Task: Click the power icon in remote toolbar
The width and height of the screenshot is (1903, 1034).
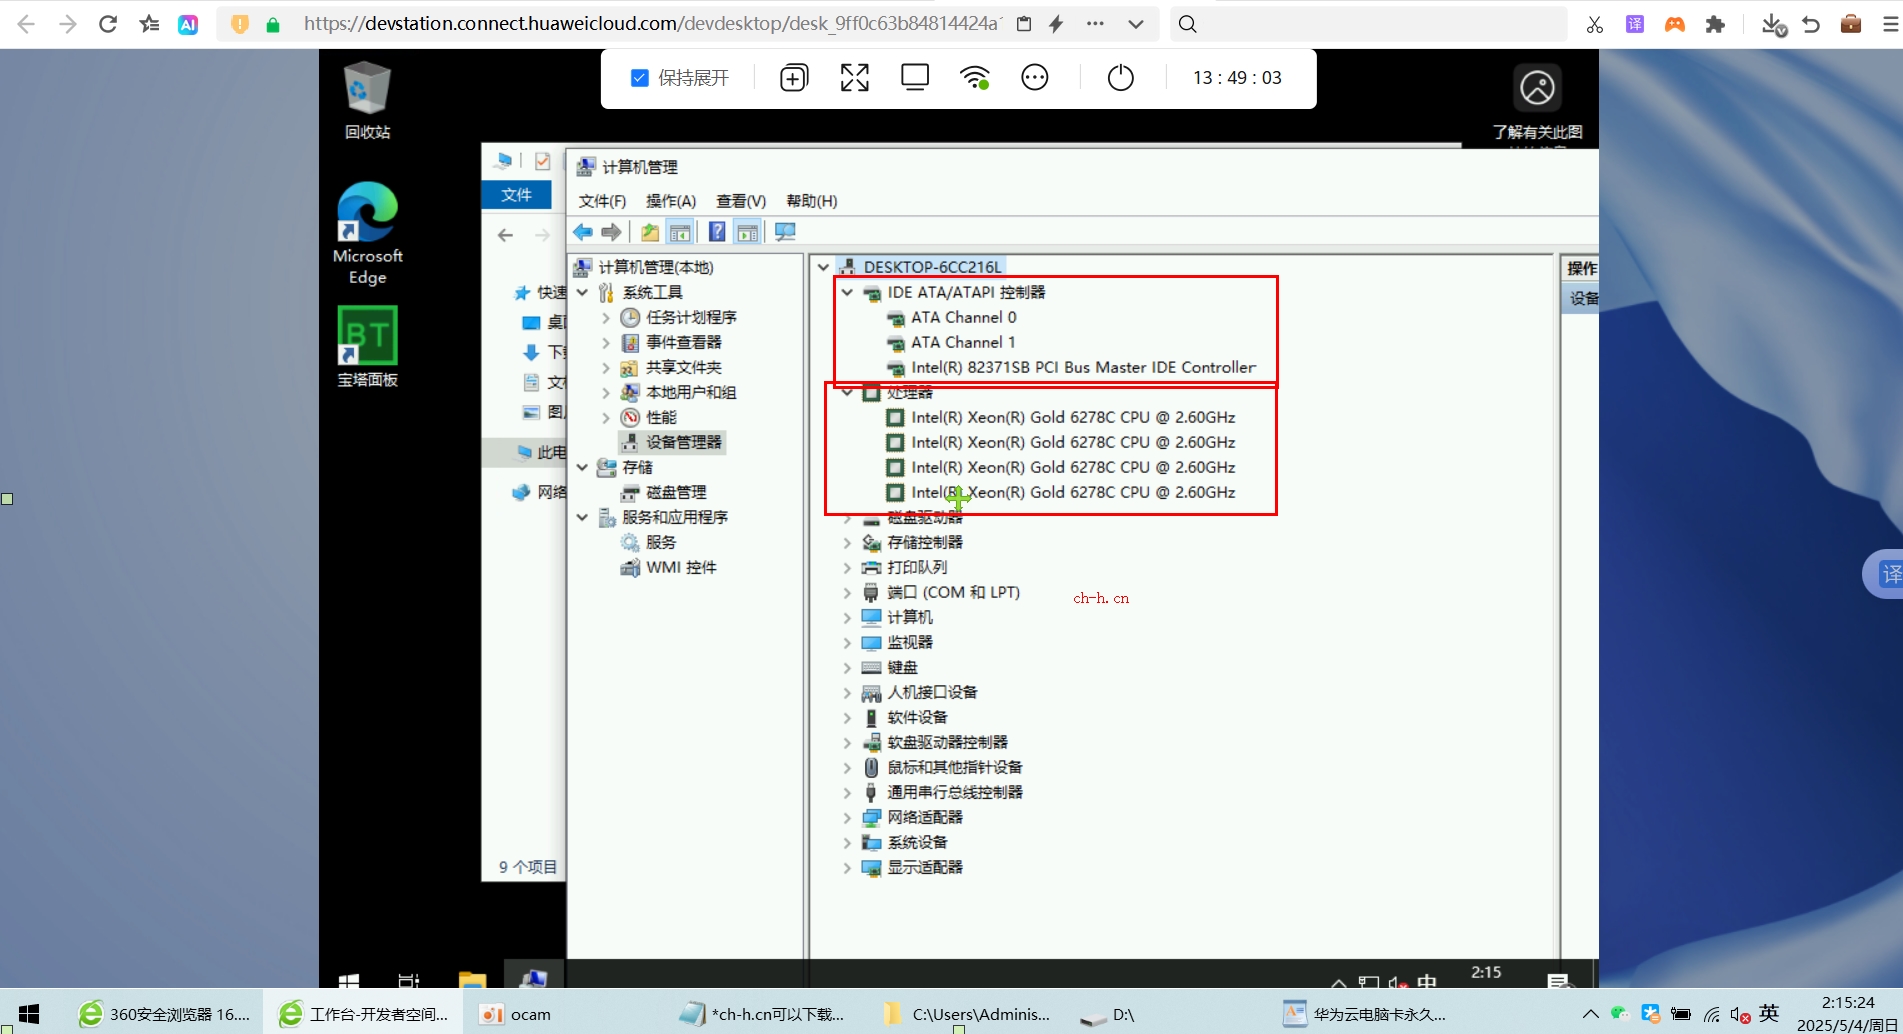Action: (x=1120, y=78)
